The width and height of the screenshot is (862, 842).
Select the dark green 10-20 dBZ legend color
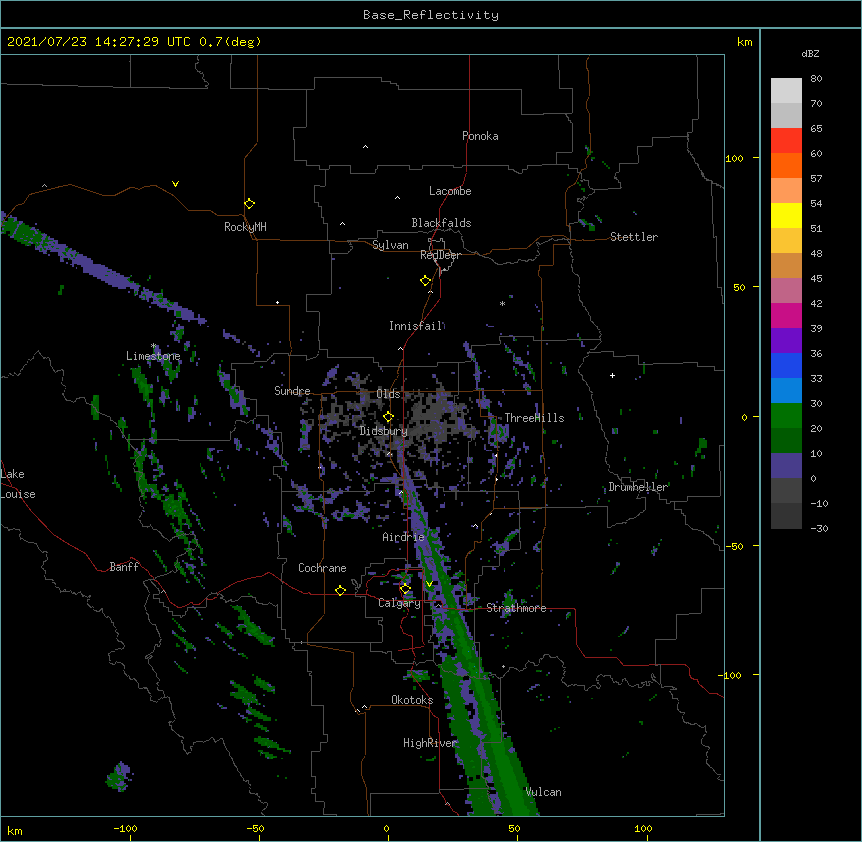coord(786,441)
